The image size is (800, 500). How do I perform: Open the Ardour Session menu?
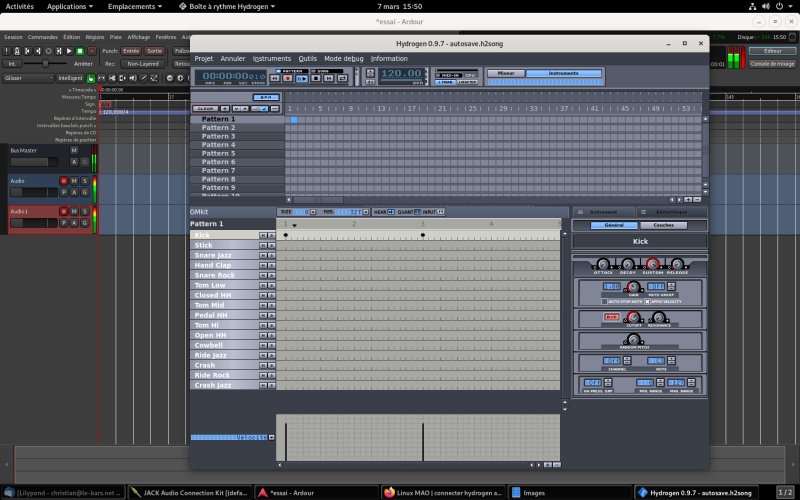pos(13,37)
